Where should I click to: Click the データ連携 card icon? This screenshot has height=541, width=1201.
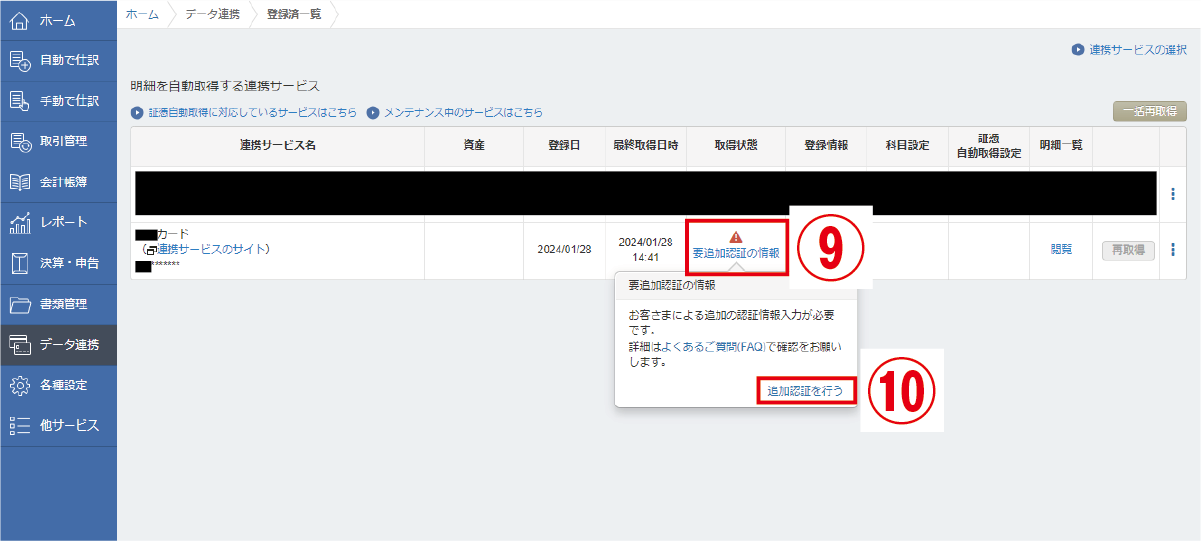pos(20,345)
